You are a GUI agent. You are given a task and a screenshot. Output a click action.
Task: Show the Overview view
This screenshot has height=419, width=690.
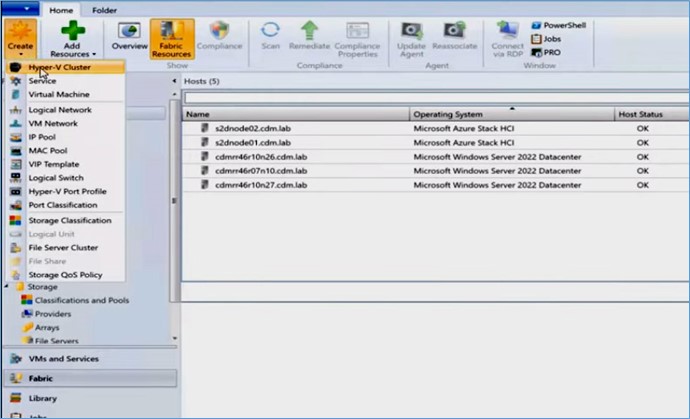(129, 37)
